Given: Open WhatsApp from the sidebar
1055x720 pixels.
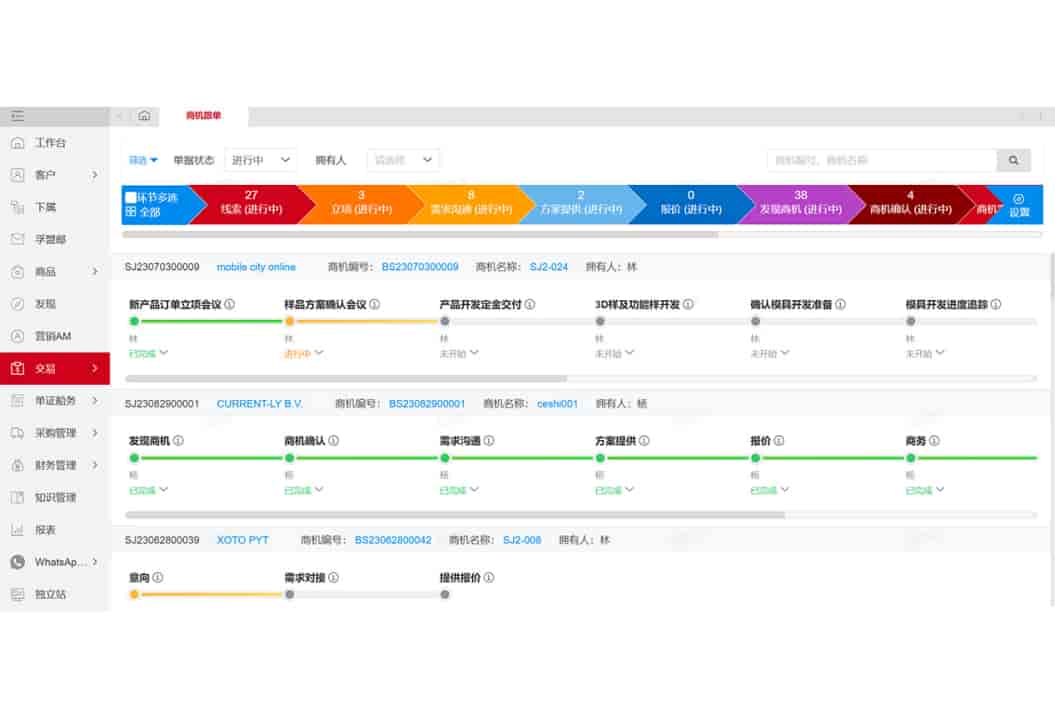Looking at the screenshot, I should coord(61,562).
